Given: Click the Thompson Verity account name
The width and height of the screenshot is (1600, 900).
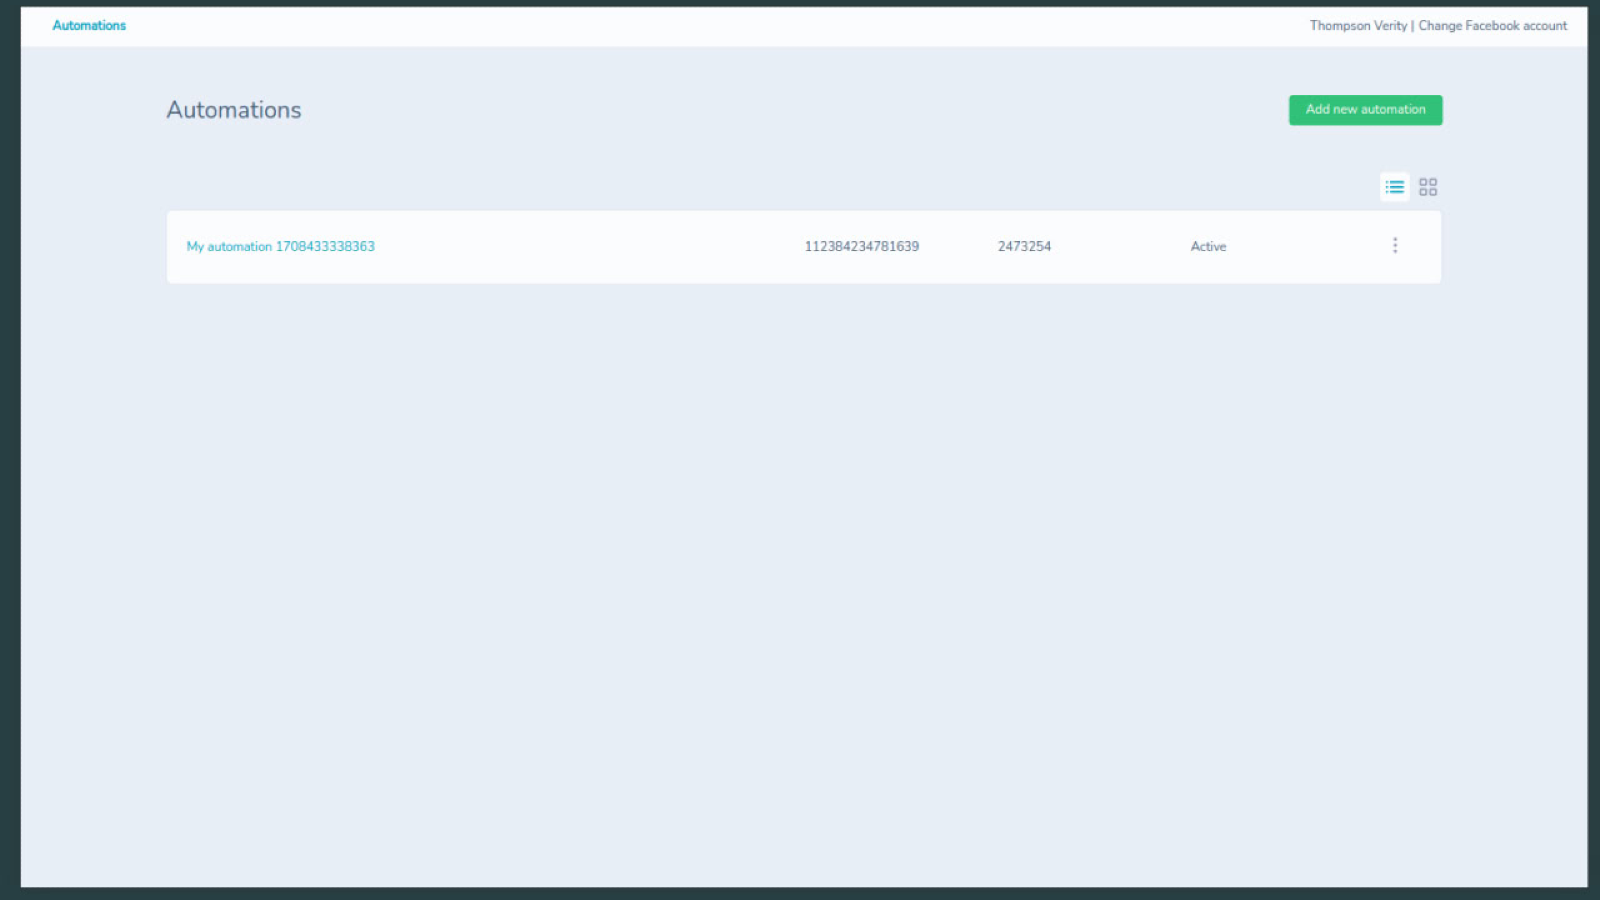Looking at the screenshot, I should point(1357,26).
